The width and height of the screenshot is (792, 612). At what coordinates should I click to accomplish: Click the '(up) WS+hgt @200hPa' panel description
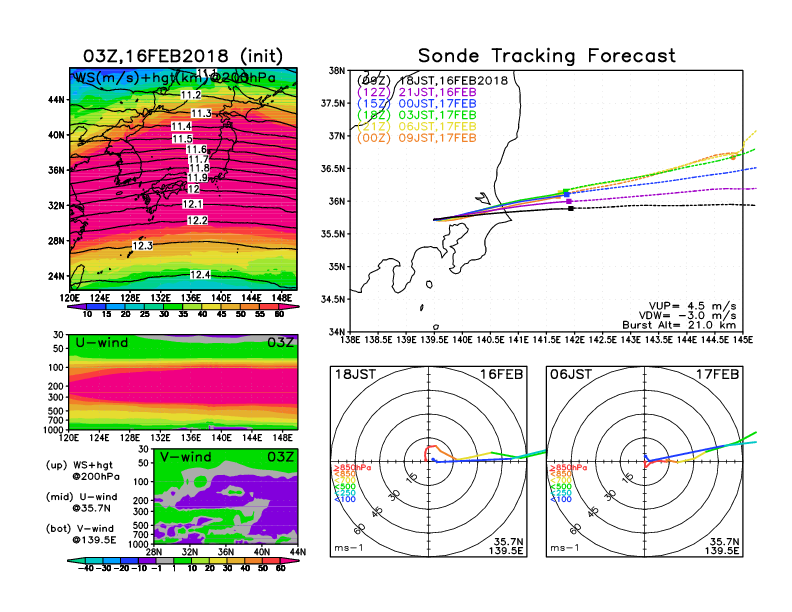[x=83, y=471]
